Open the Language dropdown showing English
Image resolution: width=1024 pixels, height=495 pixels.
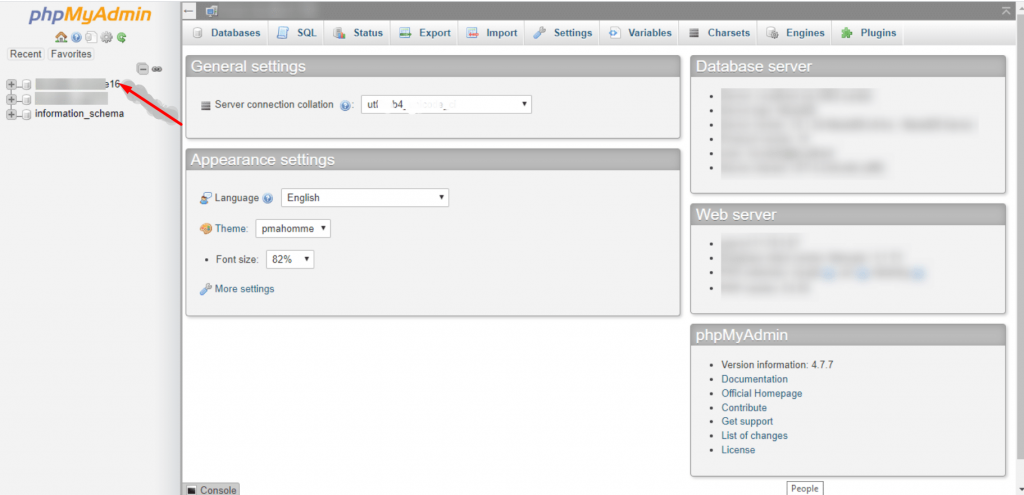coord(364,198)
